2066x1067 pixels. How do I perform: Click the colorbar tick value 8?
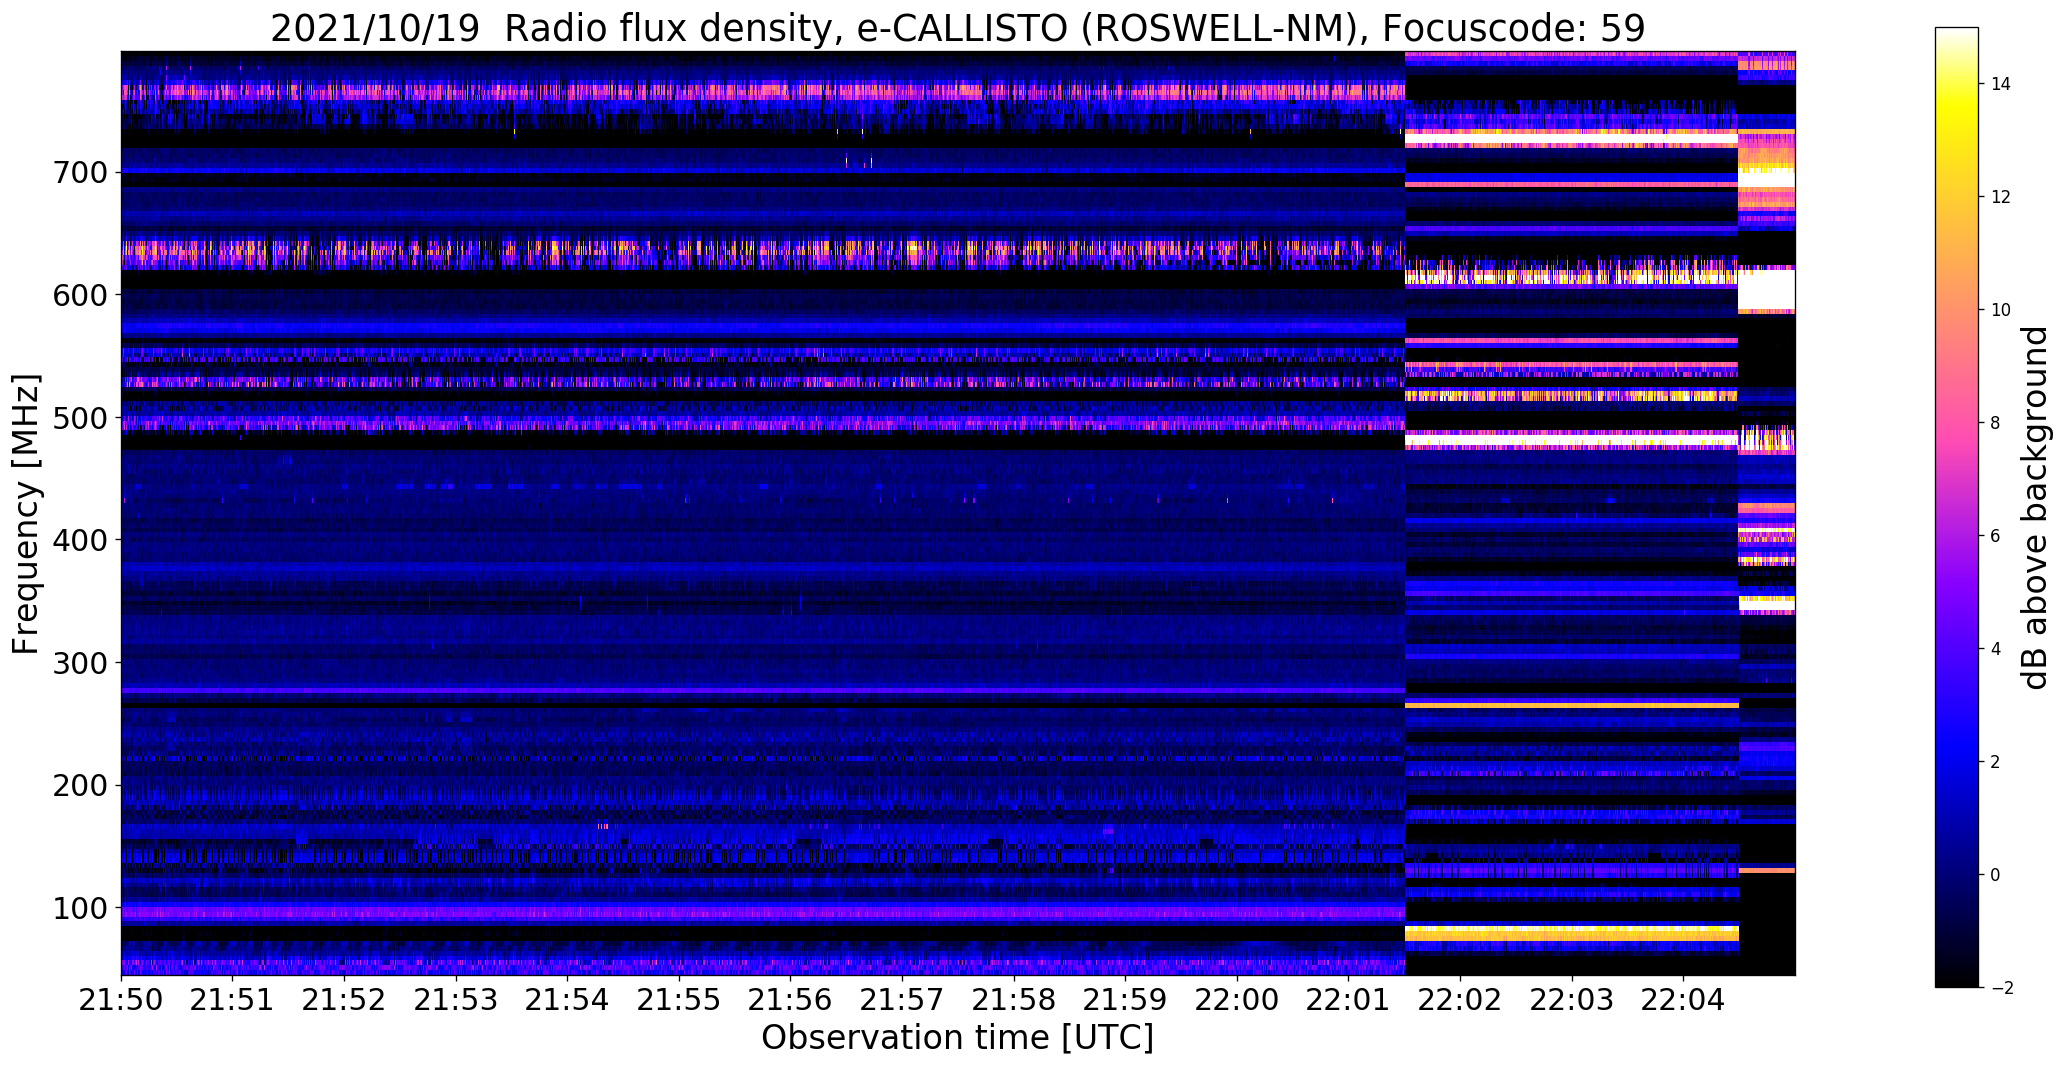pos(1996,423)
